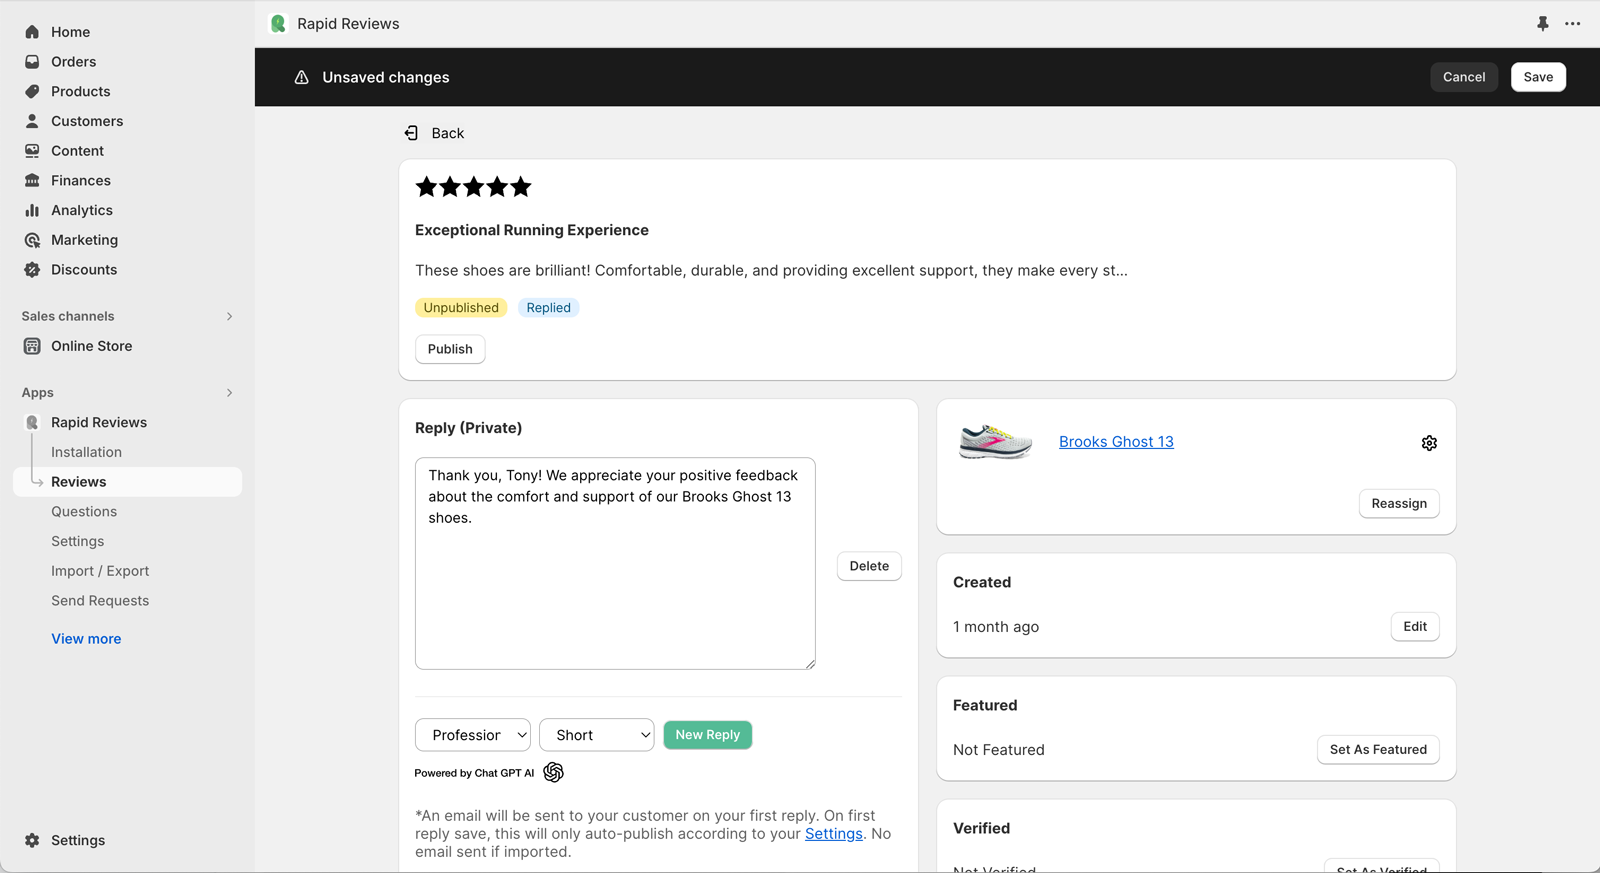Click the Discounts badge icon
1600x873 pixels.
[32, 270]
